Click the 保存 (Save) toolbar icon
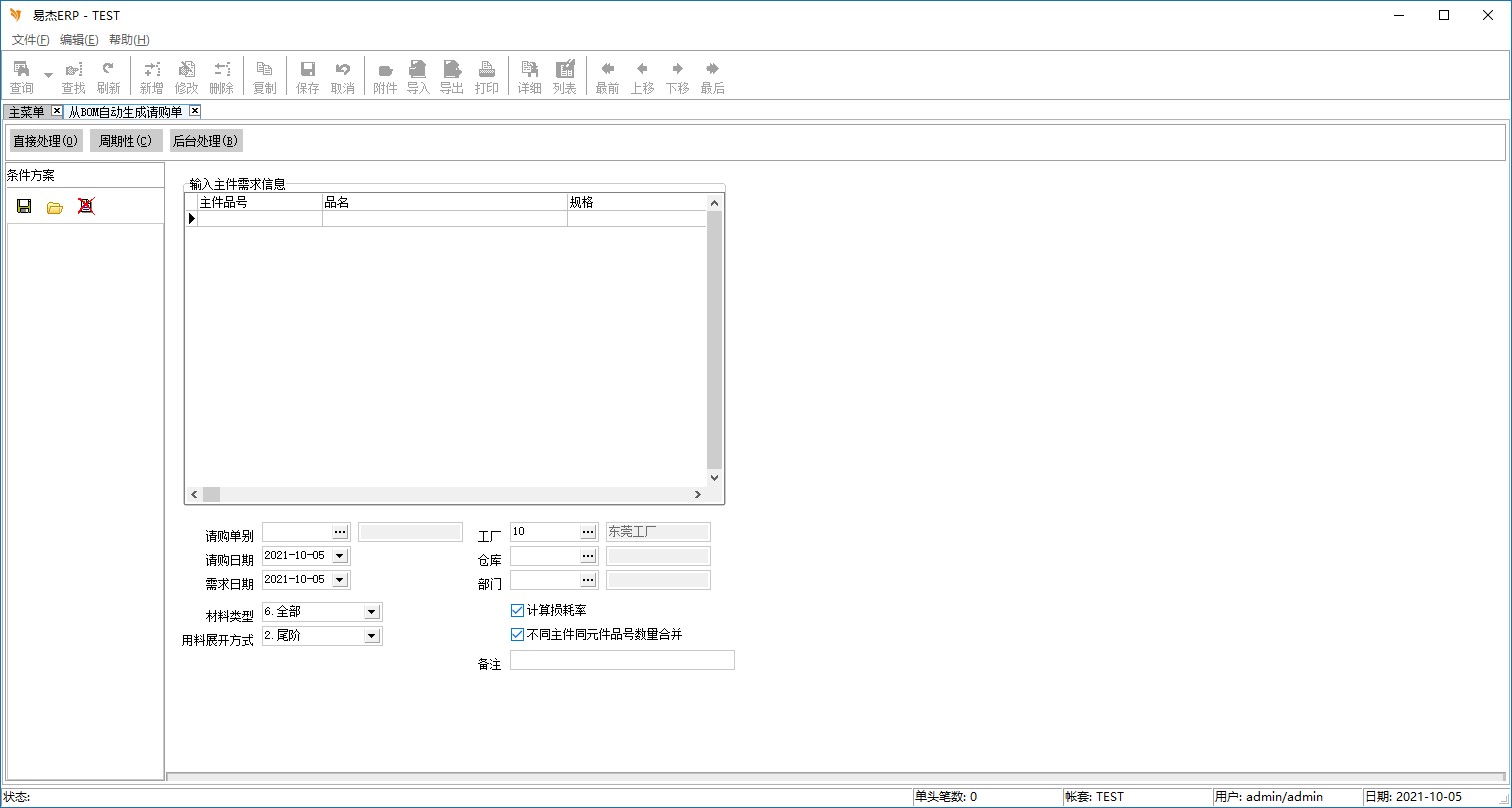 (x=308, y=76)
